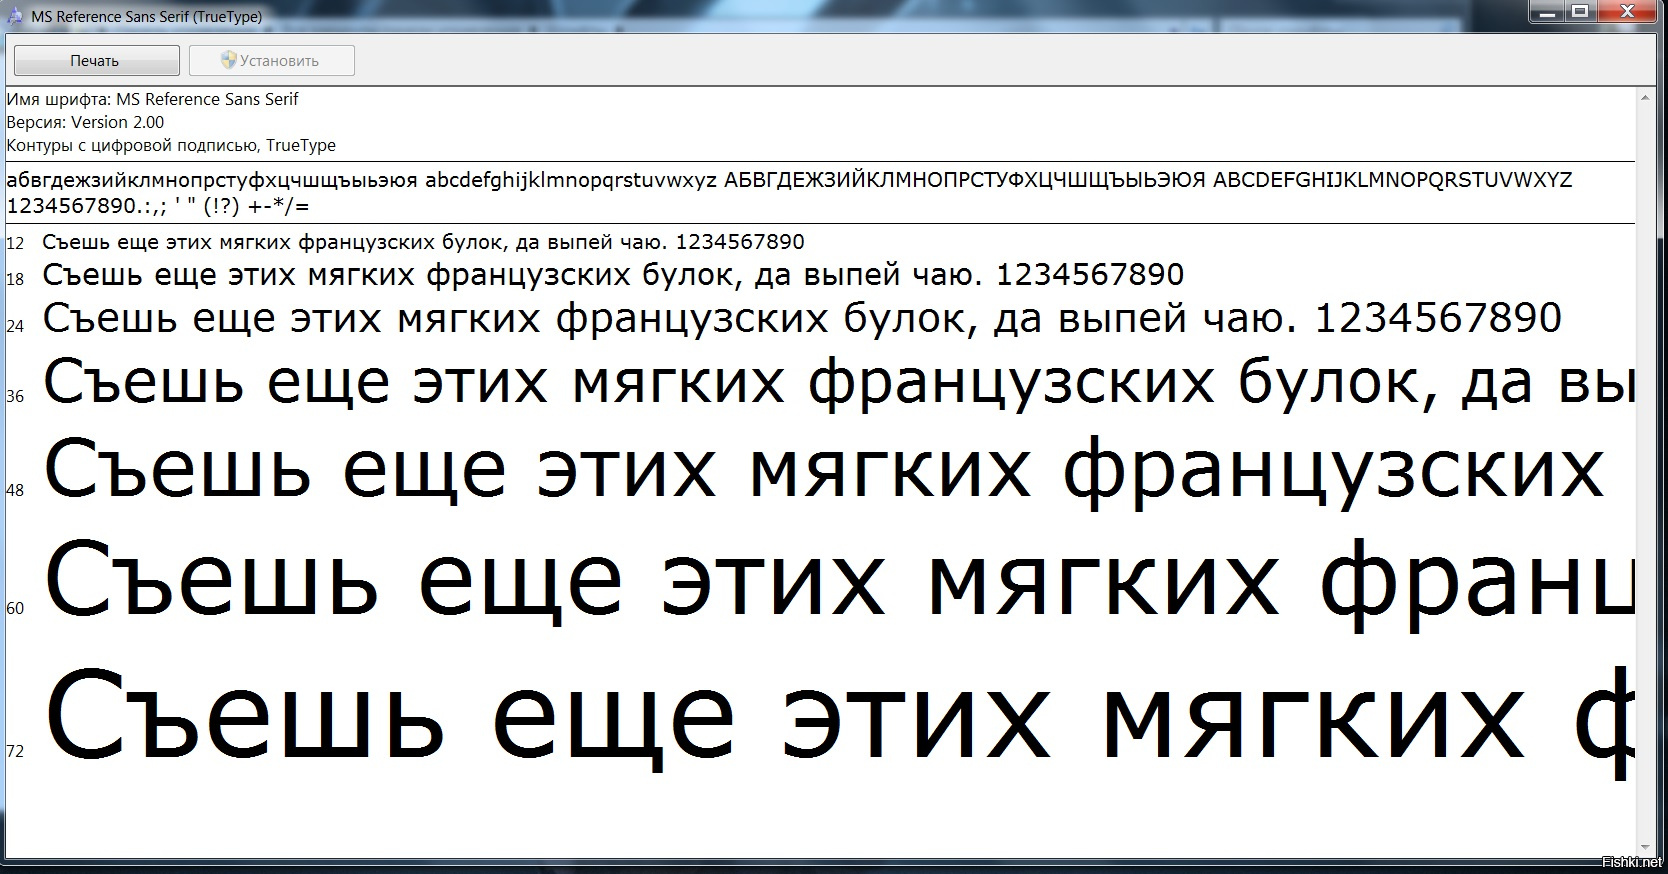Image resolution: width=1668 pixels, height=874 pixels.
Task: Click the shield icon on Установить
Action: tap(228, 60)
